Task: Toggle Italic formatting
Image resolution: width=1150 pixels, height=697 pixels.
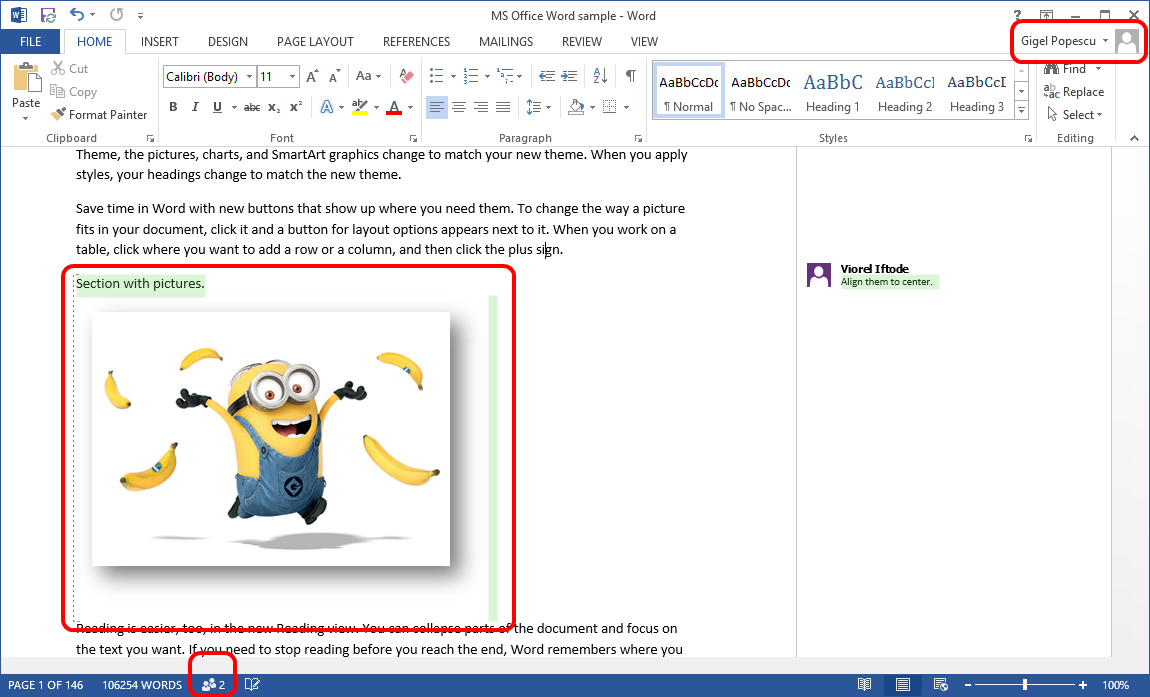Action: 195,107
